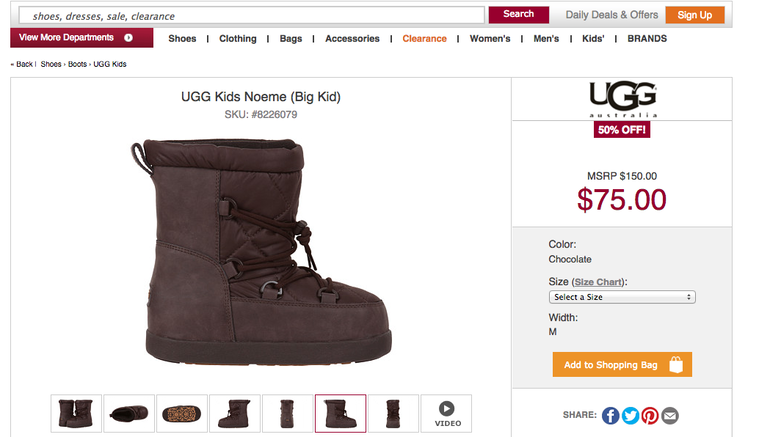Screen dimensions: 770x437
Task: Pin the boot on Pinterest
Action: click(x=650, y=416)
